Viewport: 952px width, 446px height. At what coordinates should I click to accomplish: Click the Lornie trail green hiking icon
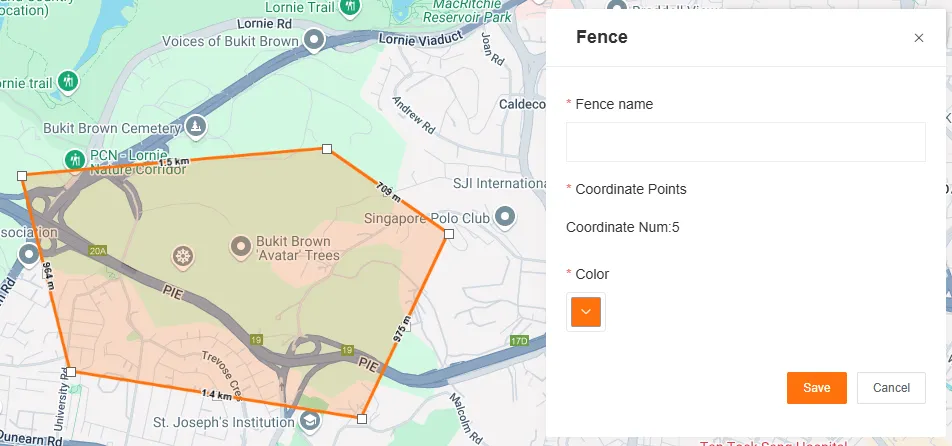(68, 79)
